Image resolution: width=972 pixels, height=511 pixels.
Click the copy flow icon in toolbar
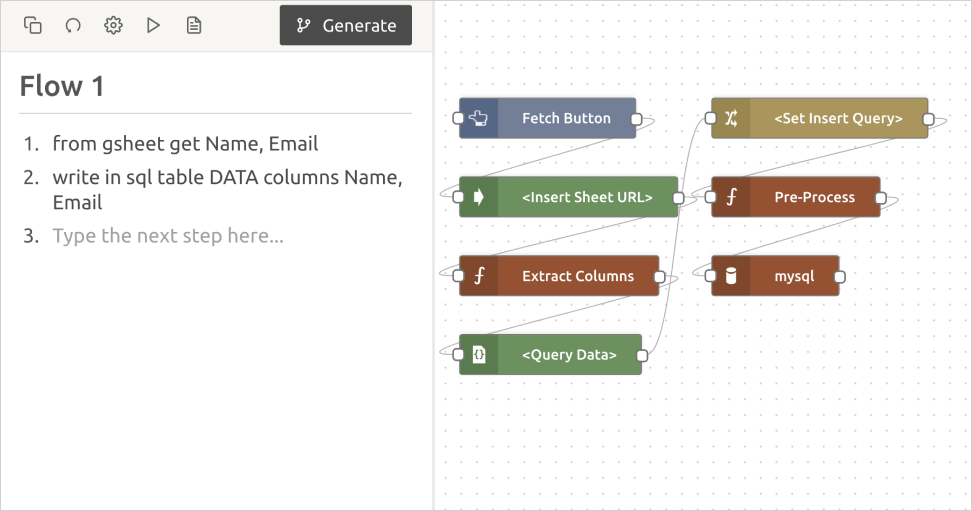coord(33,26)
